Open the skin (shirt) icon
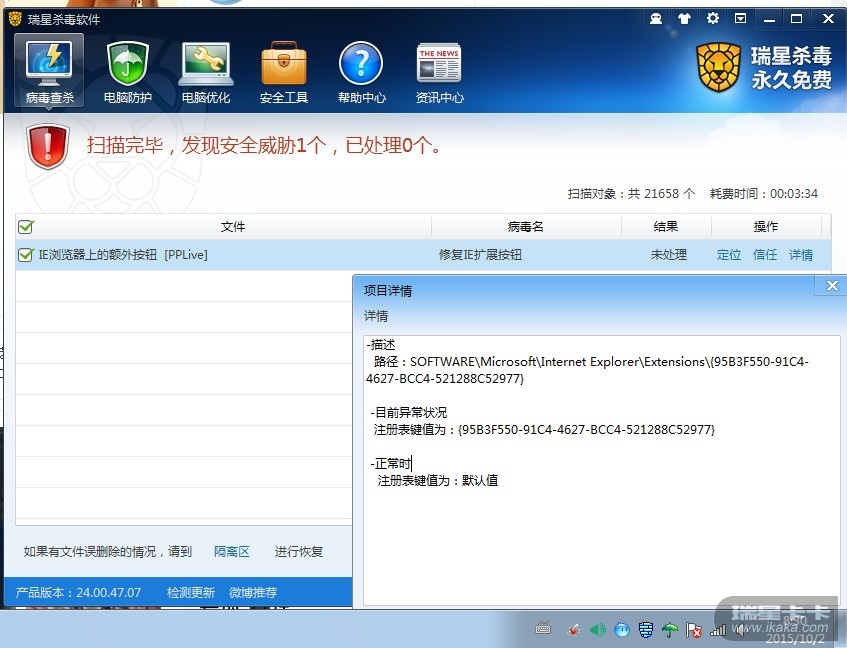 (684, 19)
